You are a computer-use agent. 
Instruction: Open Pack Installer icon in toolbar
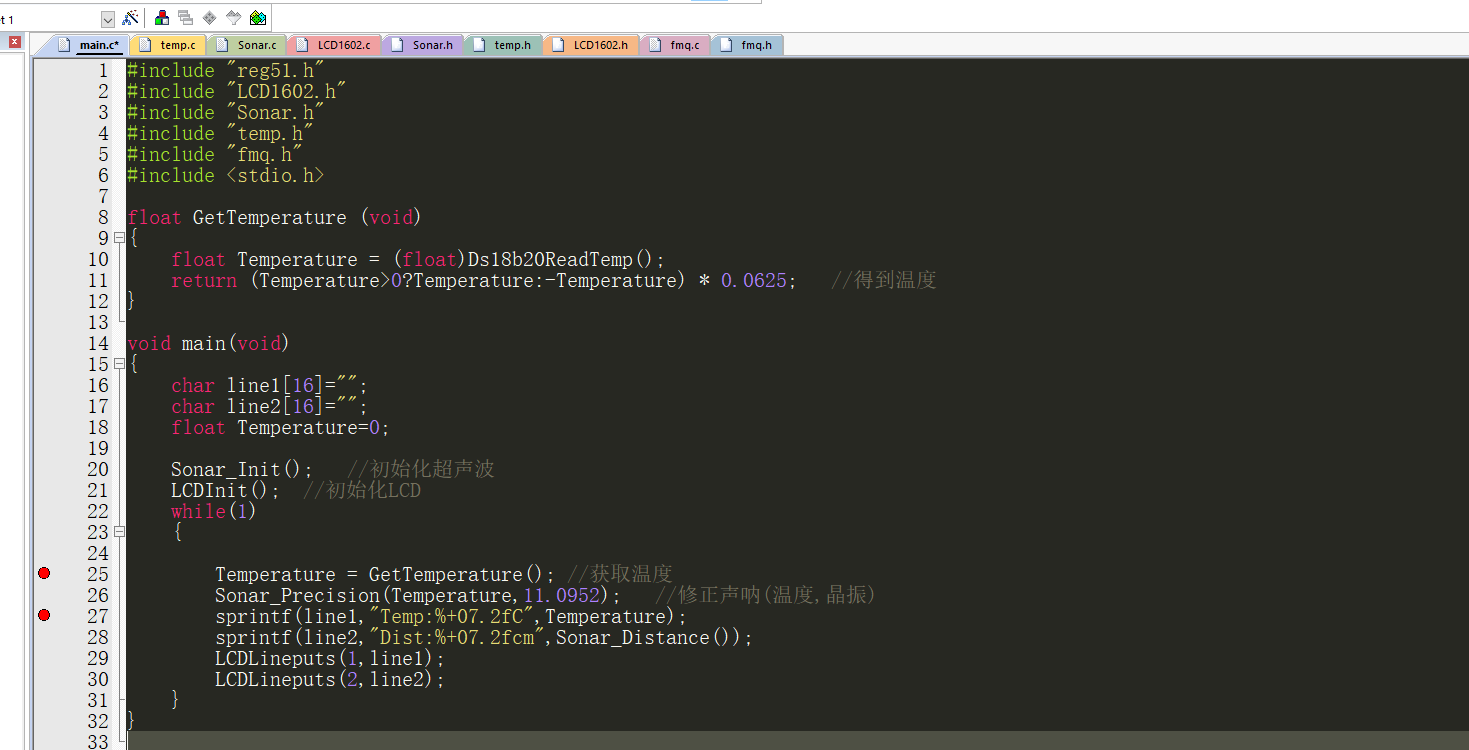coord(257,18)
